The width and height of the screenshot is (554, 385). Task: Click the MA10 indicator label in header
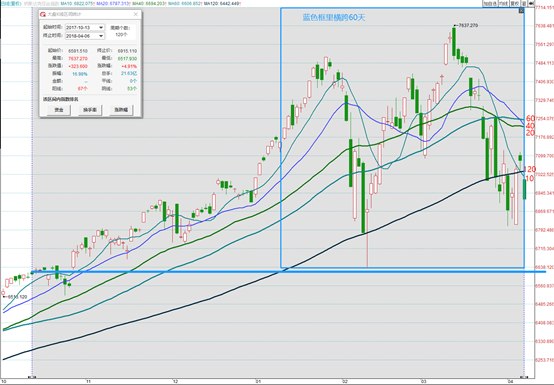77,3
